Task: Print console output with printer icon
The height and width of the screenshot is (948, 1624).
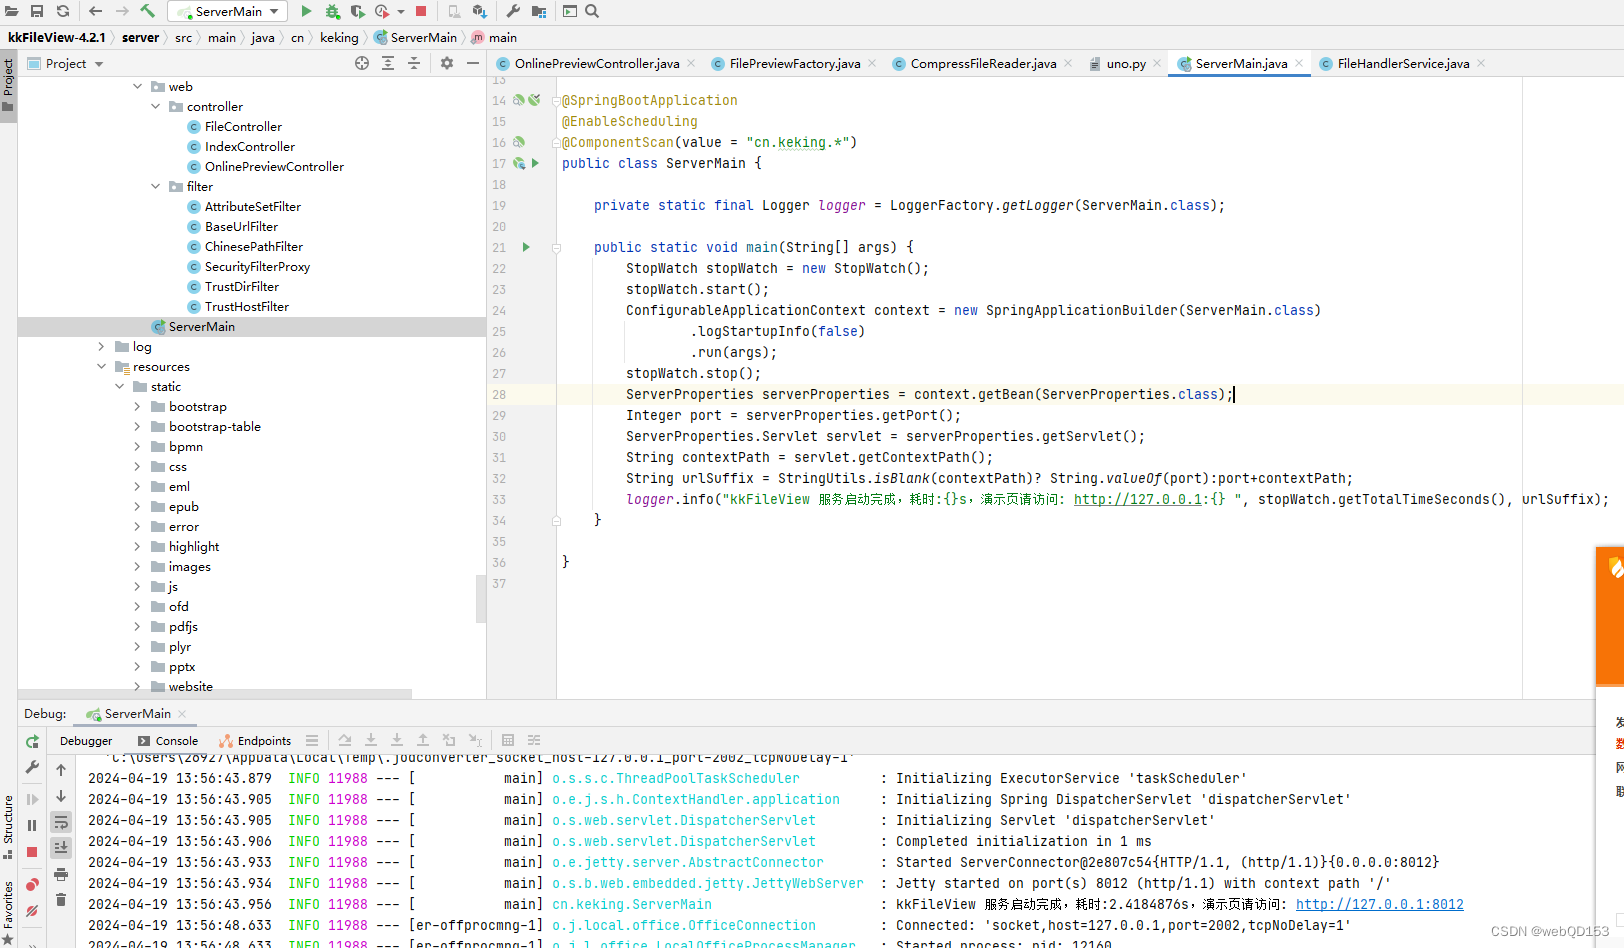Action: click(x=61, y=874)
